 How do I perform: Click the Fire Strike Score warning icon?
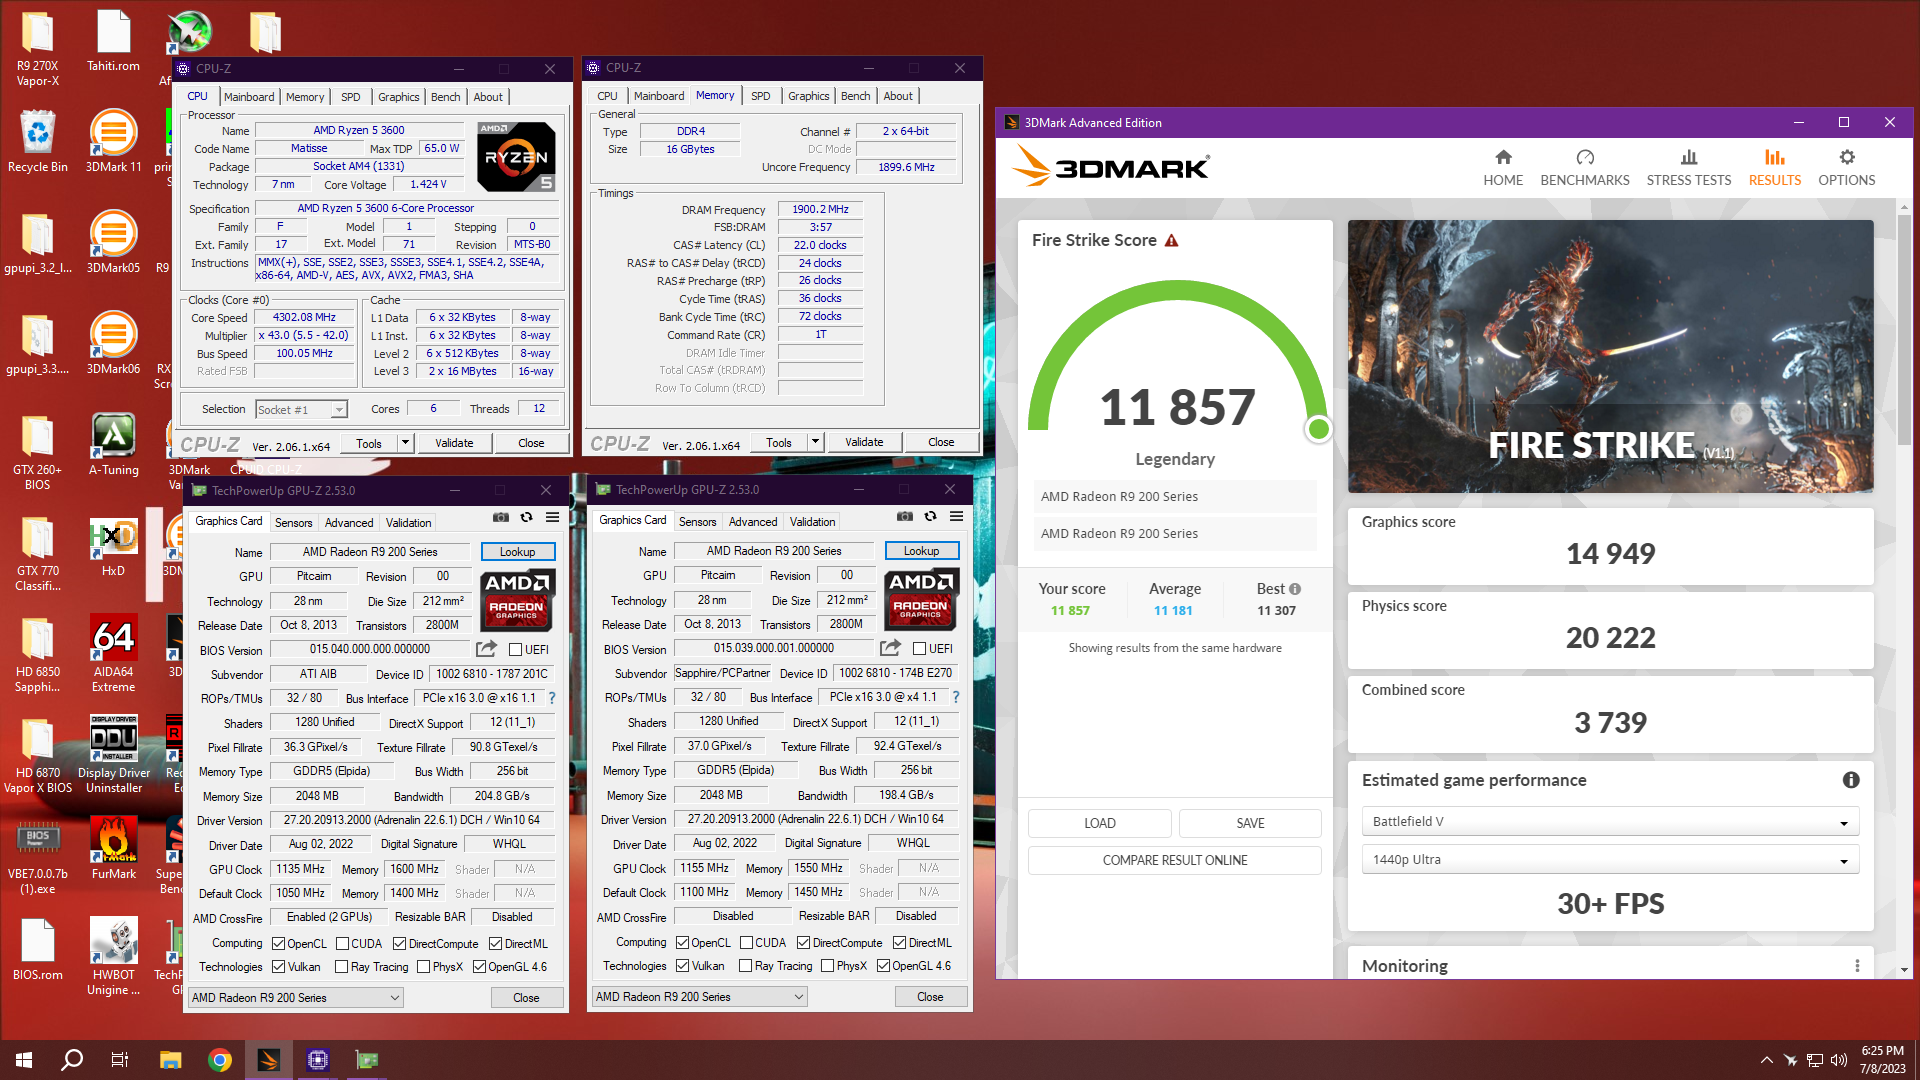[x=1172, y=241]
